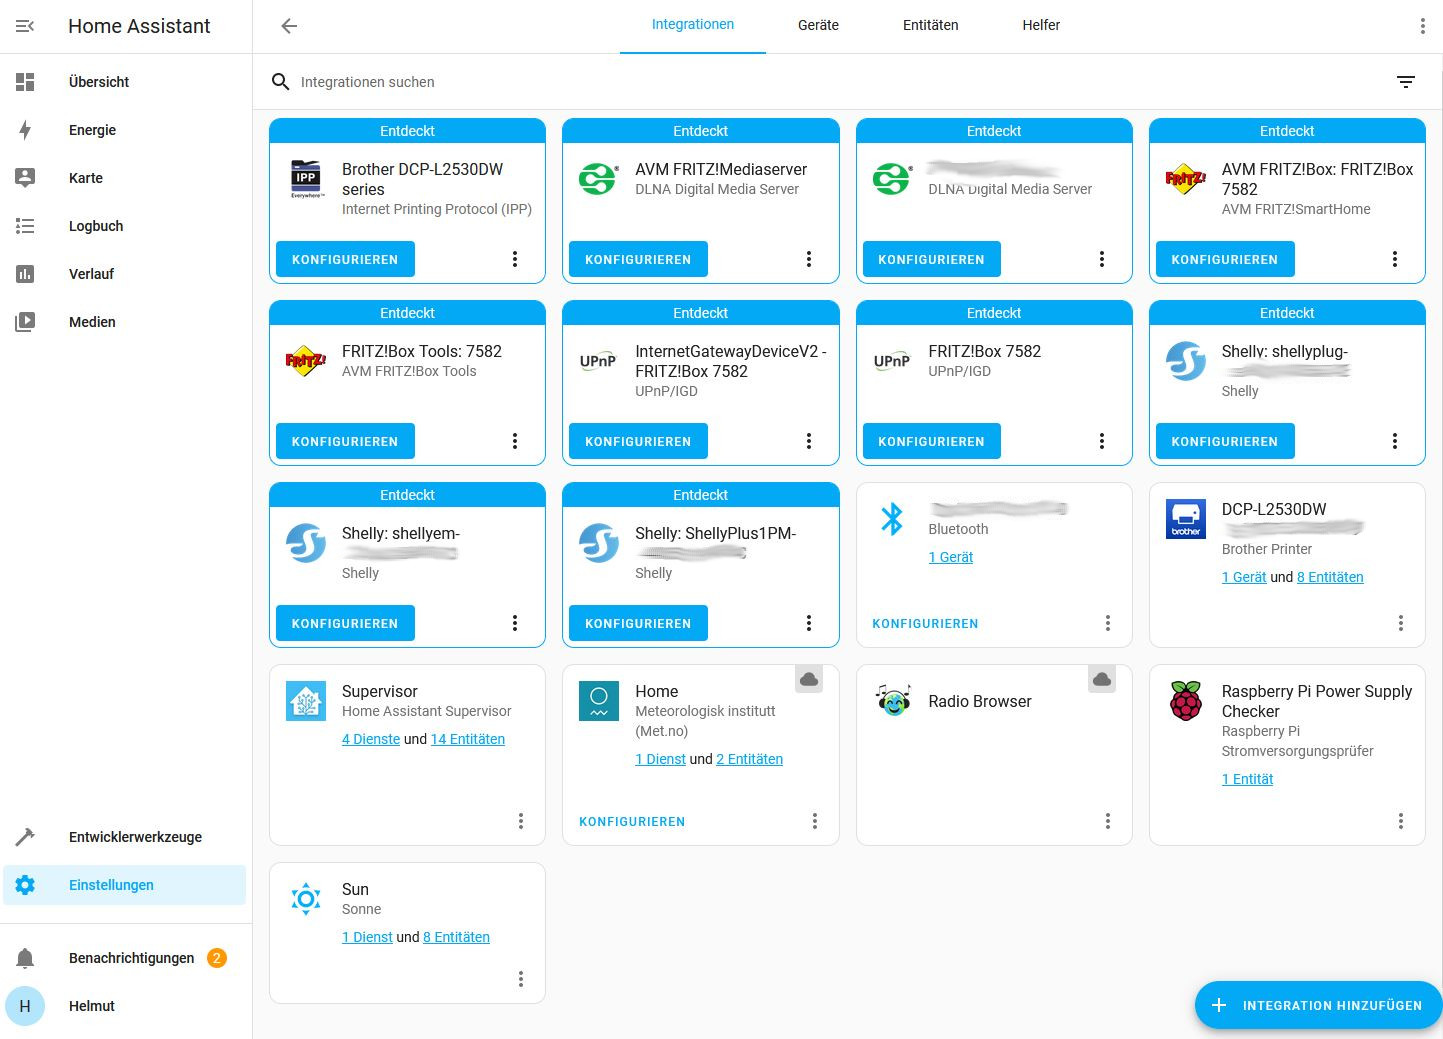
Task: Click Konfigurieren on Bluetooth card
Action: [925, 623]
